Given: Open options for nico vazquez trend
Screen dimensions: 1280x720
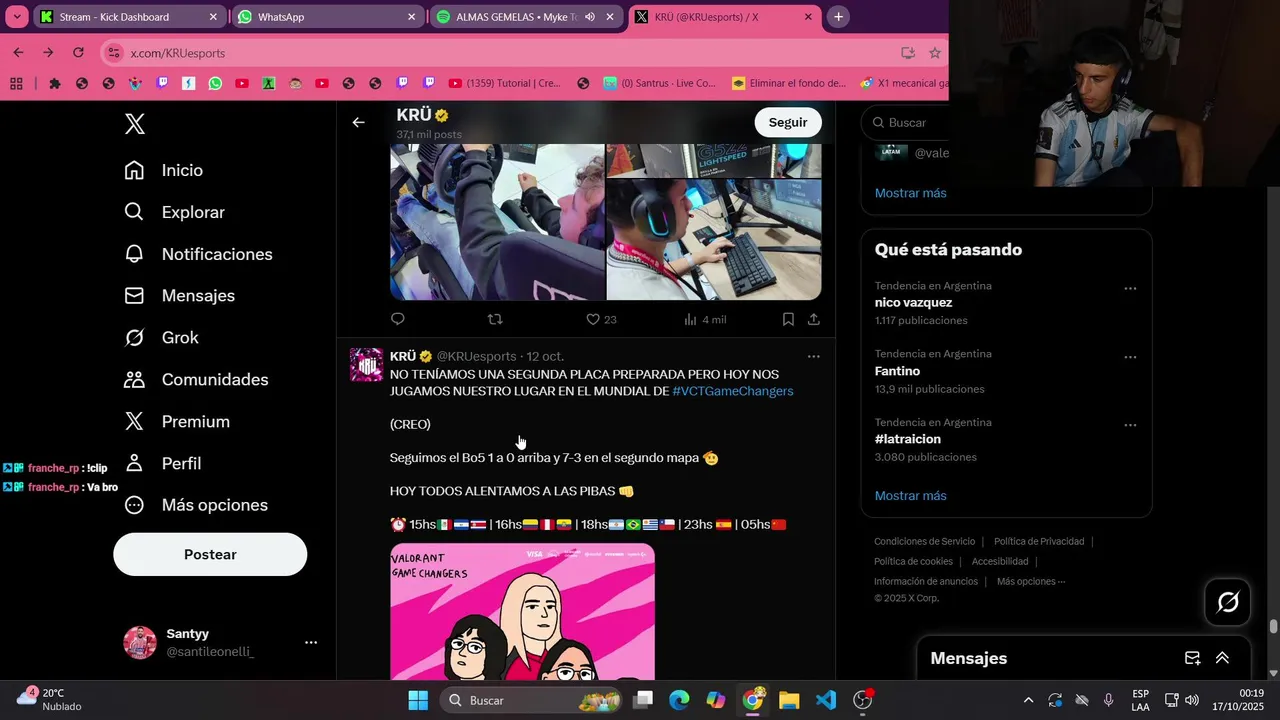Looking at the screenshot, I should (x=1130, y=288).
